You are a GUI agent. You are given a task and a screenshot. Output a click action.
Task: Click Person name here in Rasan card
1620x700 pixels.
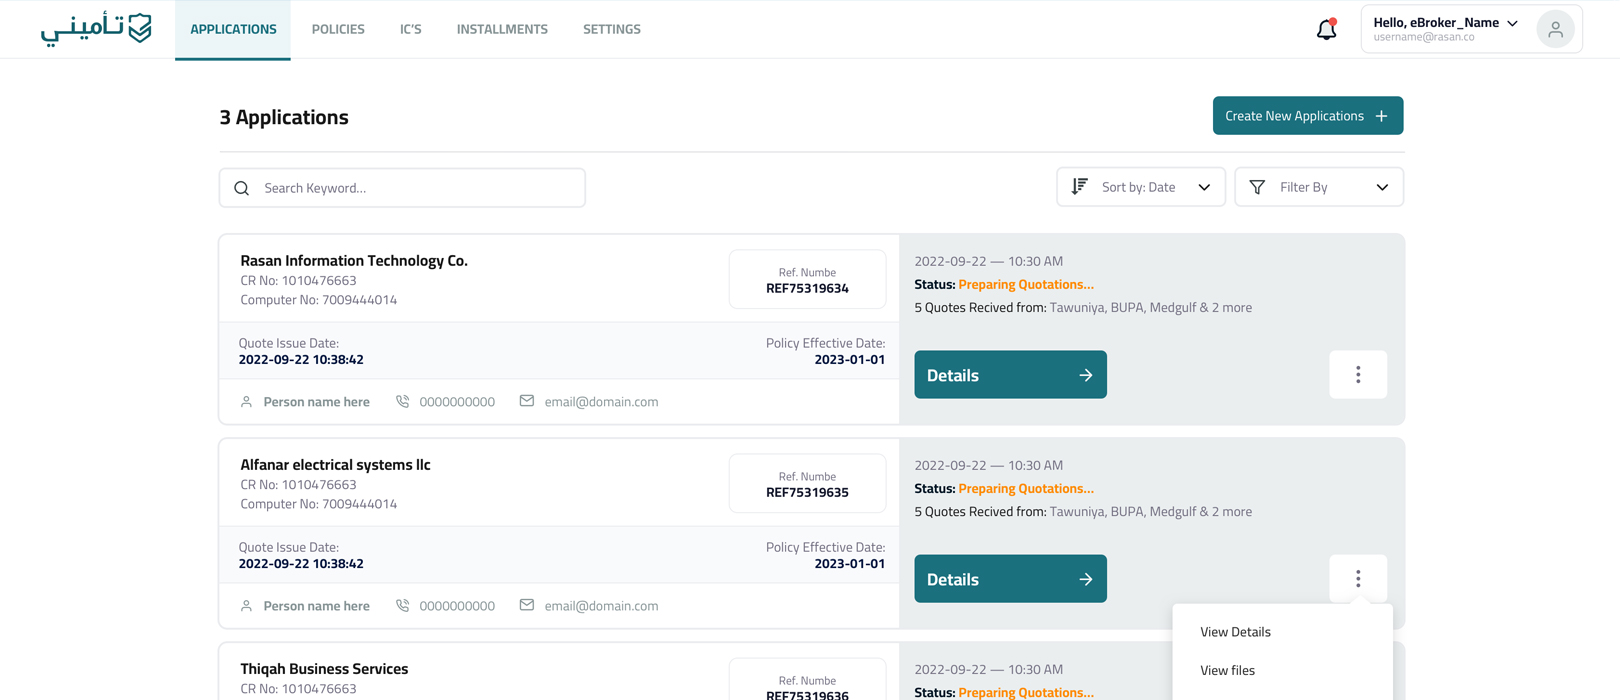click(x=316, y=402)
